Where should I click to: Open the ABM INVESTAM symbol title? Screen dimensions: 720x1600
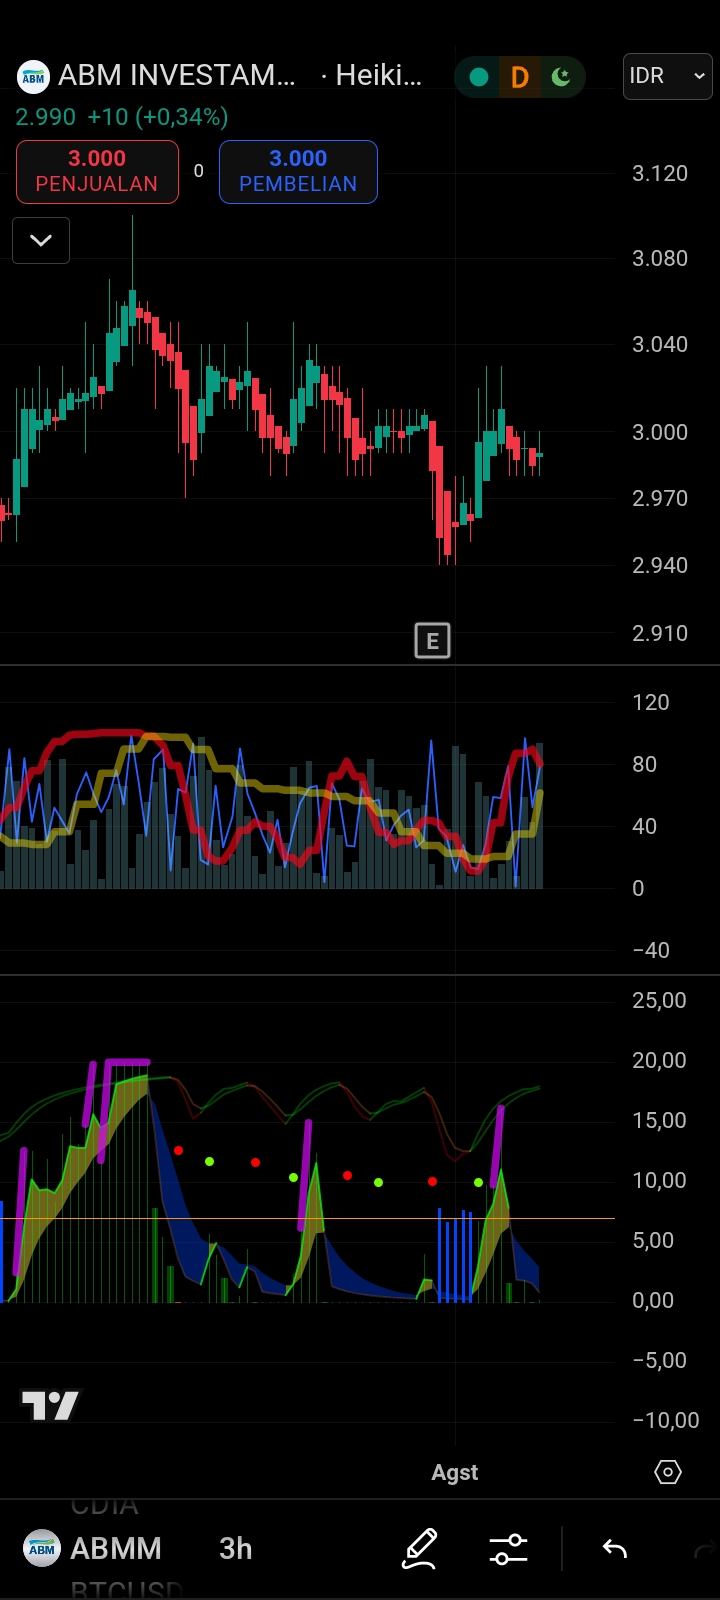(177, 76)
